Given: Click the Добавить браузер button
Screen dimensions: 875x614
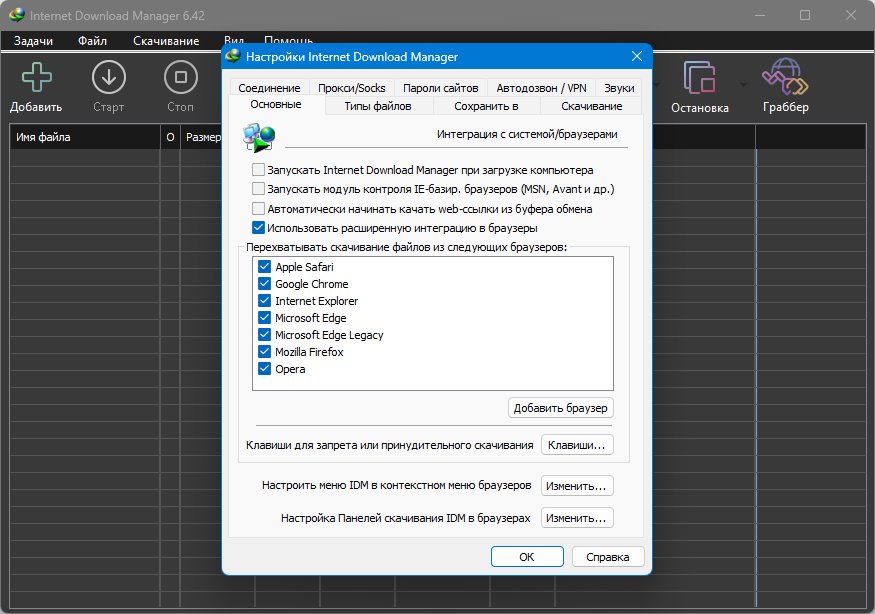Looking at the screenshot, I should pos(560,408).
